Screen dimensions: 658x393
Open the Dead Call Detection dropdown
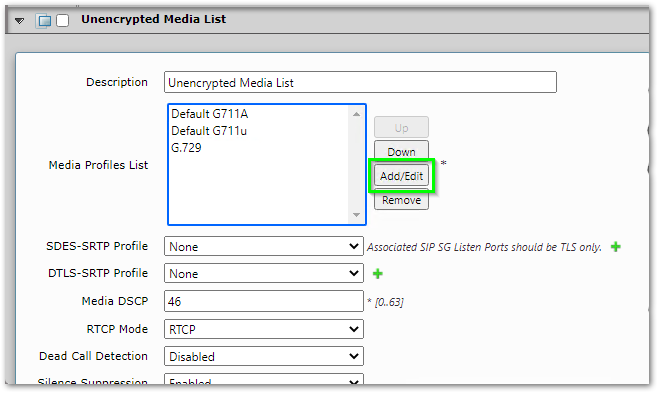tap(264, 357)
